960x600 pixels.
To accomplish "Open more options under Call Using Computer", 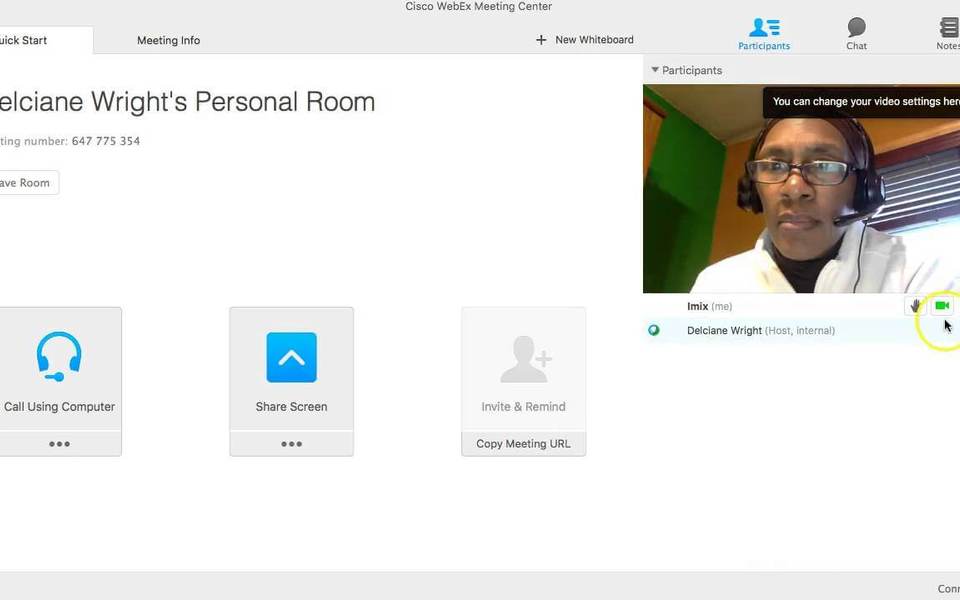I will click(x=59, y=444).
